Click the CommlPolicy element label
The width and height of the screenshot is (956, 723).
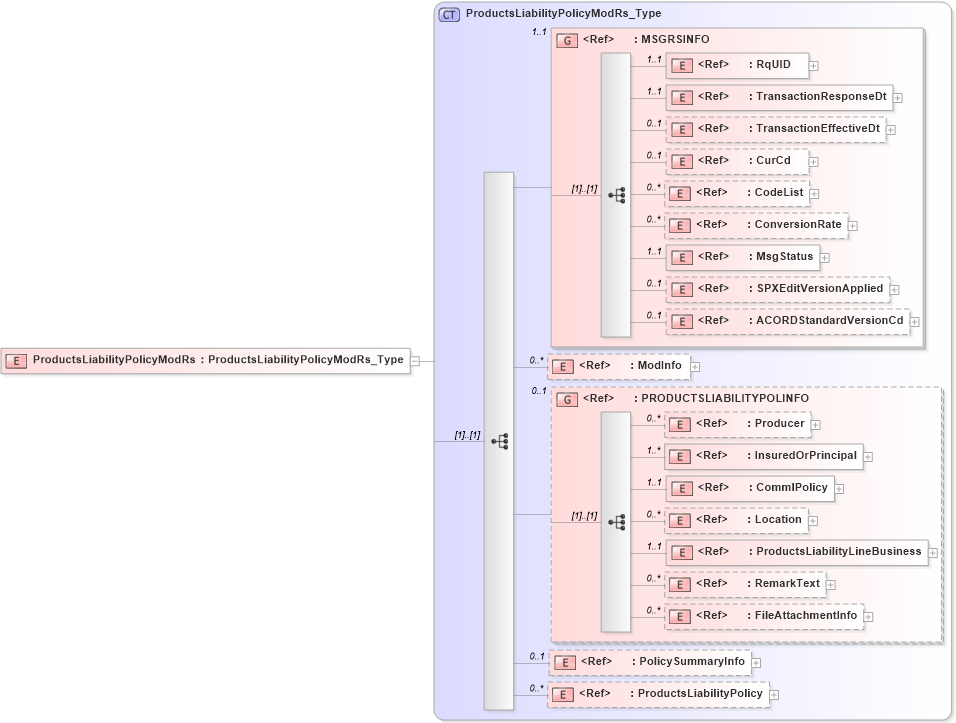[787, 488]
